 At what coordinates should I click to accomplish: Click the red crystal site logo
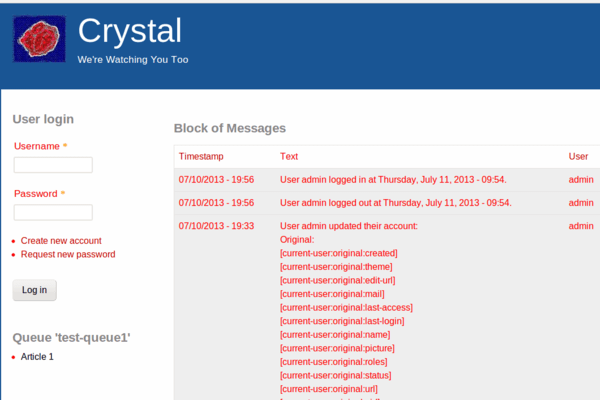coord(39,39)
